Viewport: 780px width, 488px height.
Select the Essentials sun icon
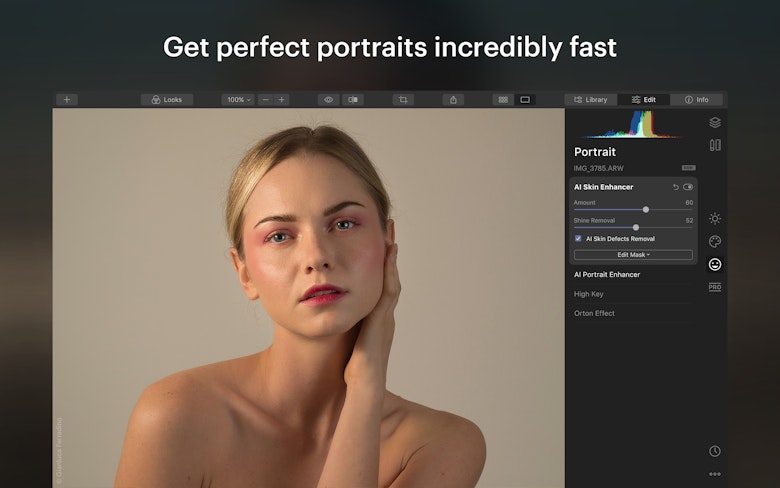[715, 218]
